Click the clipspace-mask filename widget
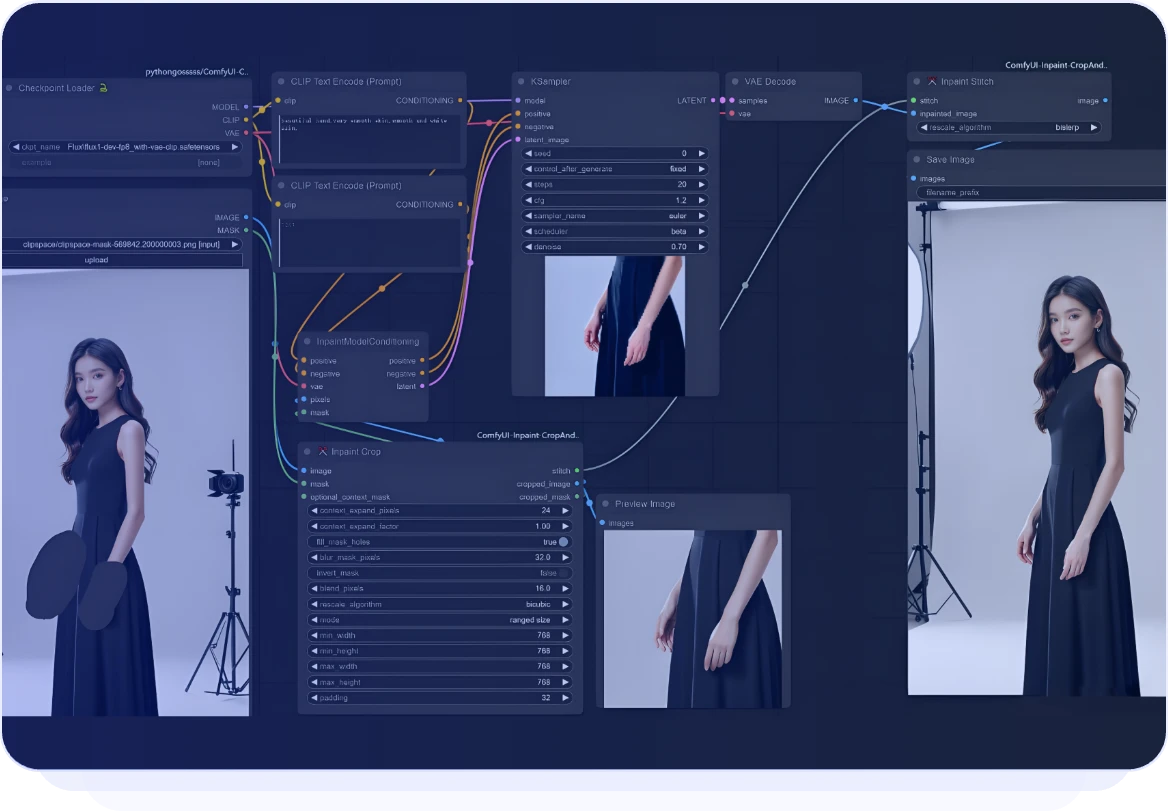 coord(120,243)
